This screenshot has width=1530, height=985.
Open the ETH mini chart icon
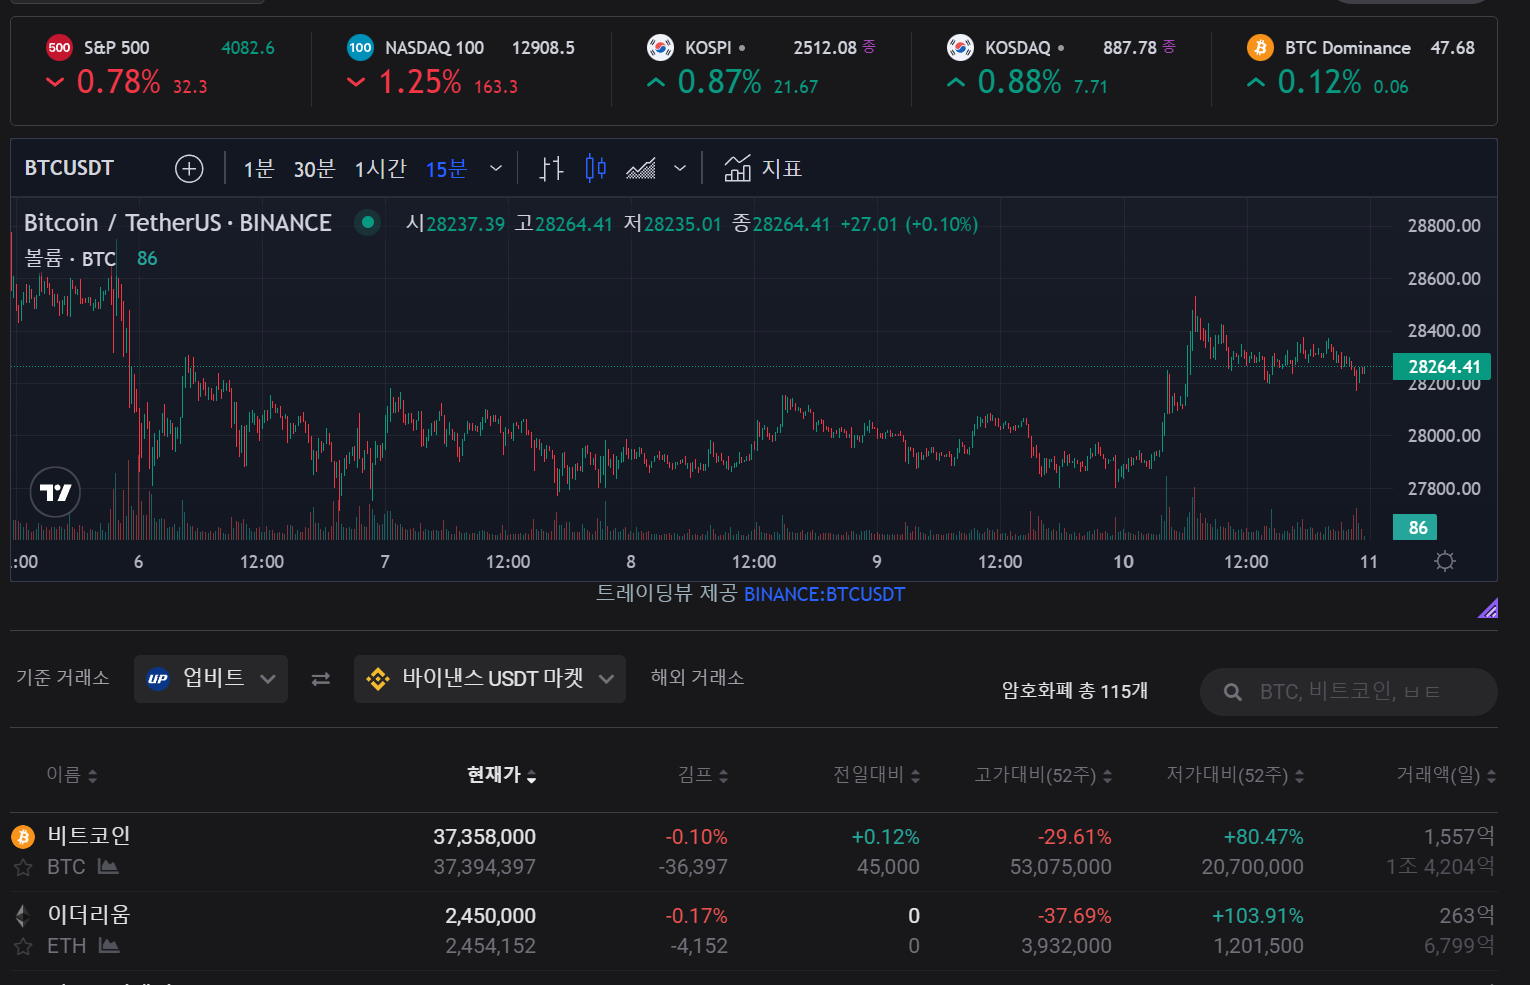(109, 946)
